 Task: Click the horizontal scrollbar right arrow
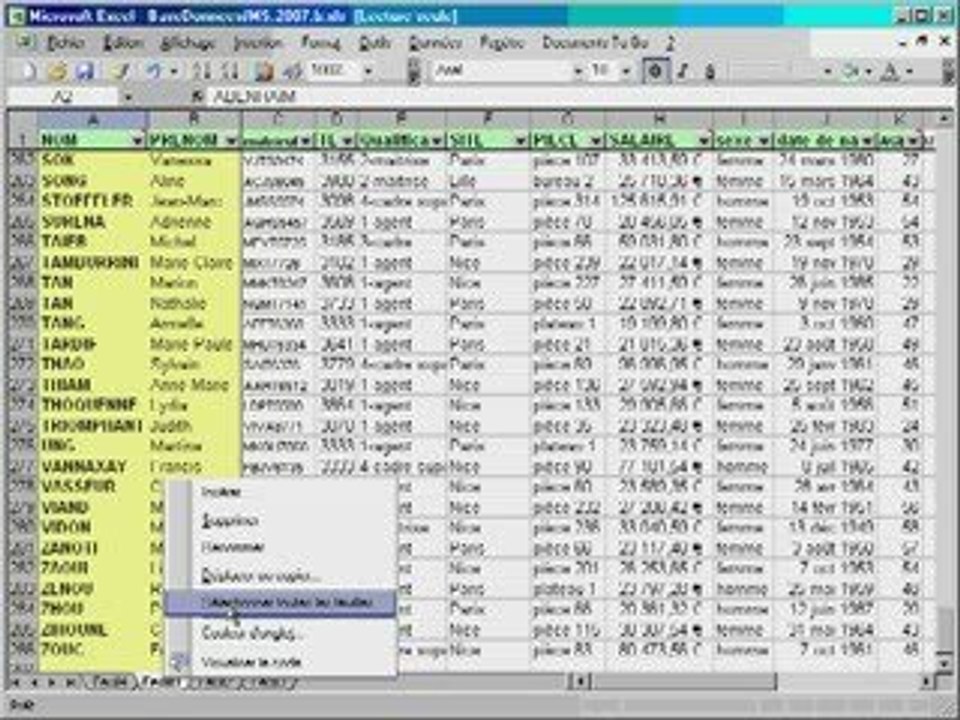[x=928, y=681]
